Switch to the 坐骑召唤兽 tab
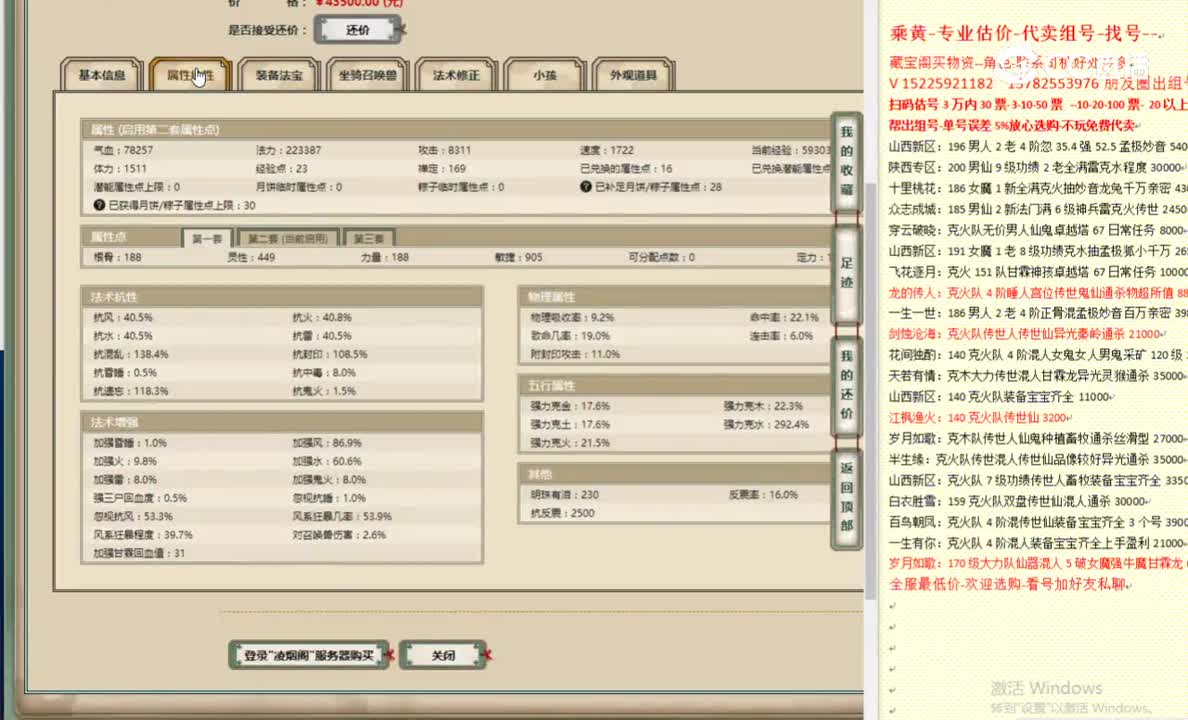Screen dimensions: 1188x720 367,75
